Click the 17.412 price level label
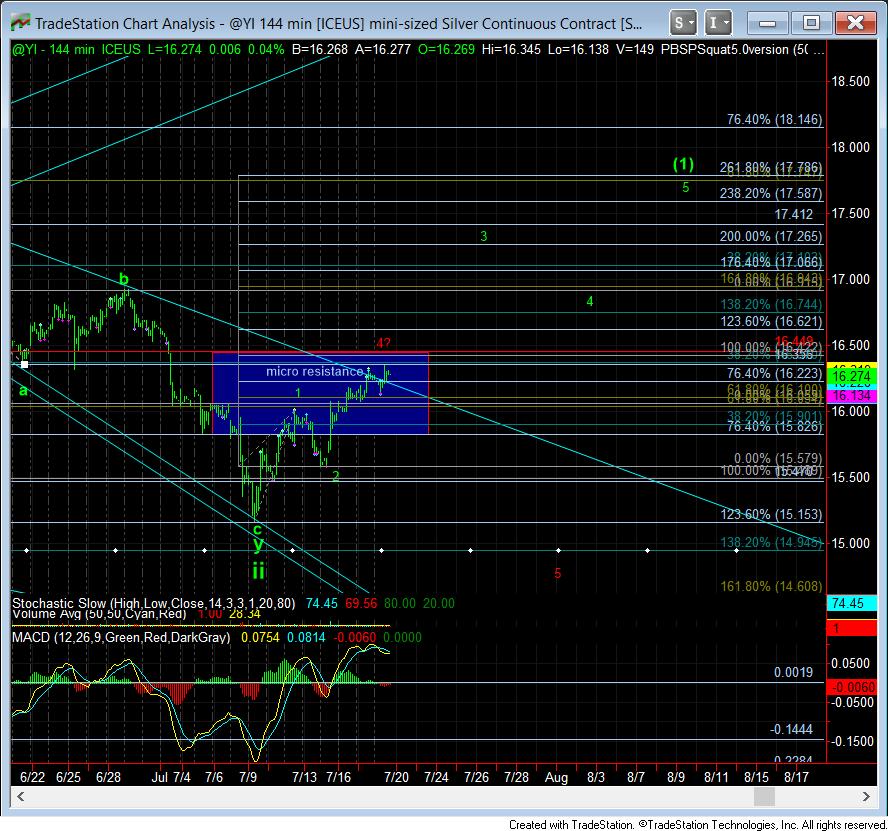Screen dimensions: 888x831 pos(793,214)
